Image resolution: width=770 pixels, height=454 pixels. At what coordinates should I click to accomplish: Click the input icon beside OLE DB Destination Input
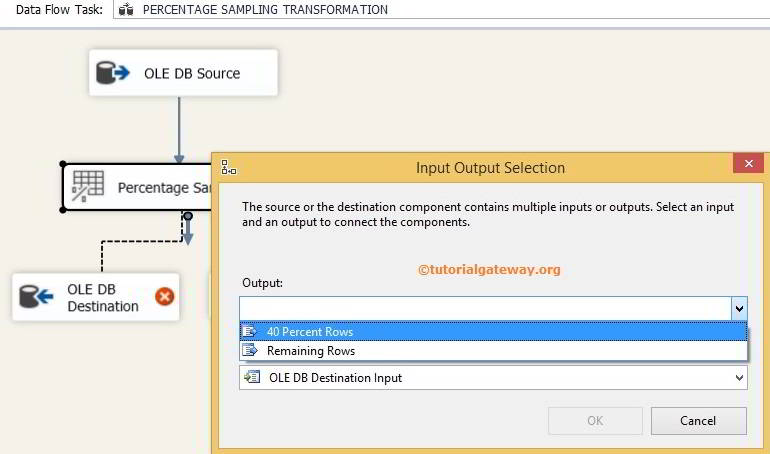(x=252, y=377)
